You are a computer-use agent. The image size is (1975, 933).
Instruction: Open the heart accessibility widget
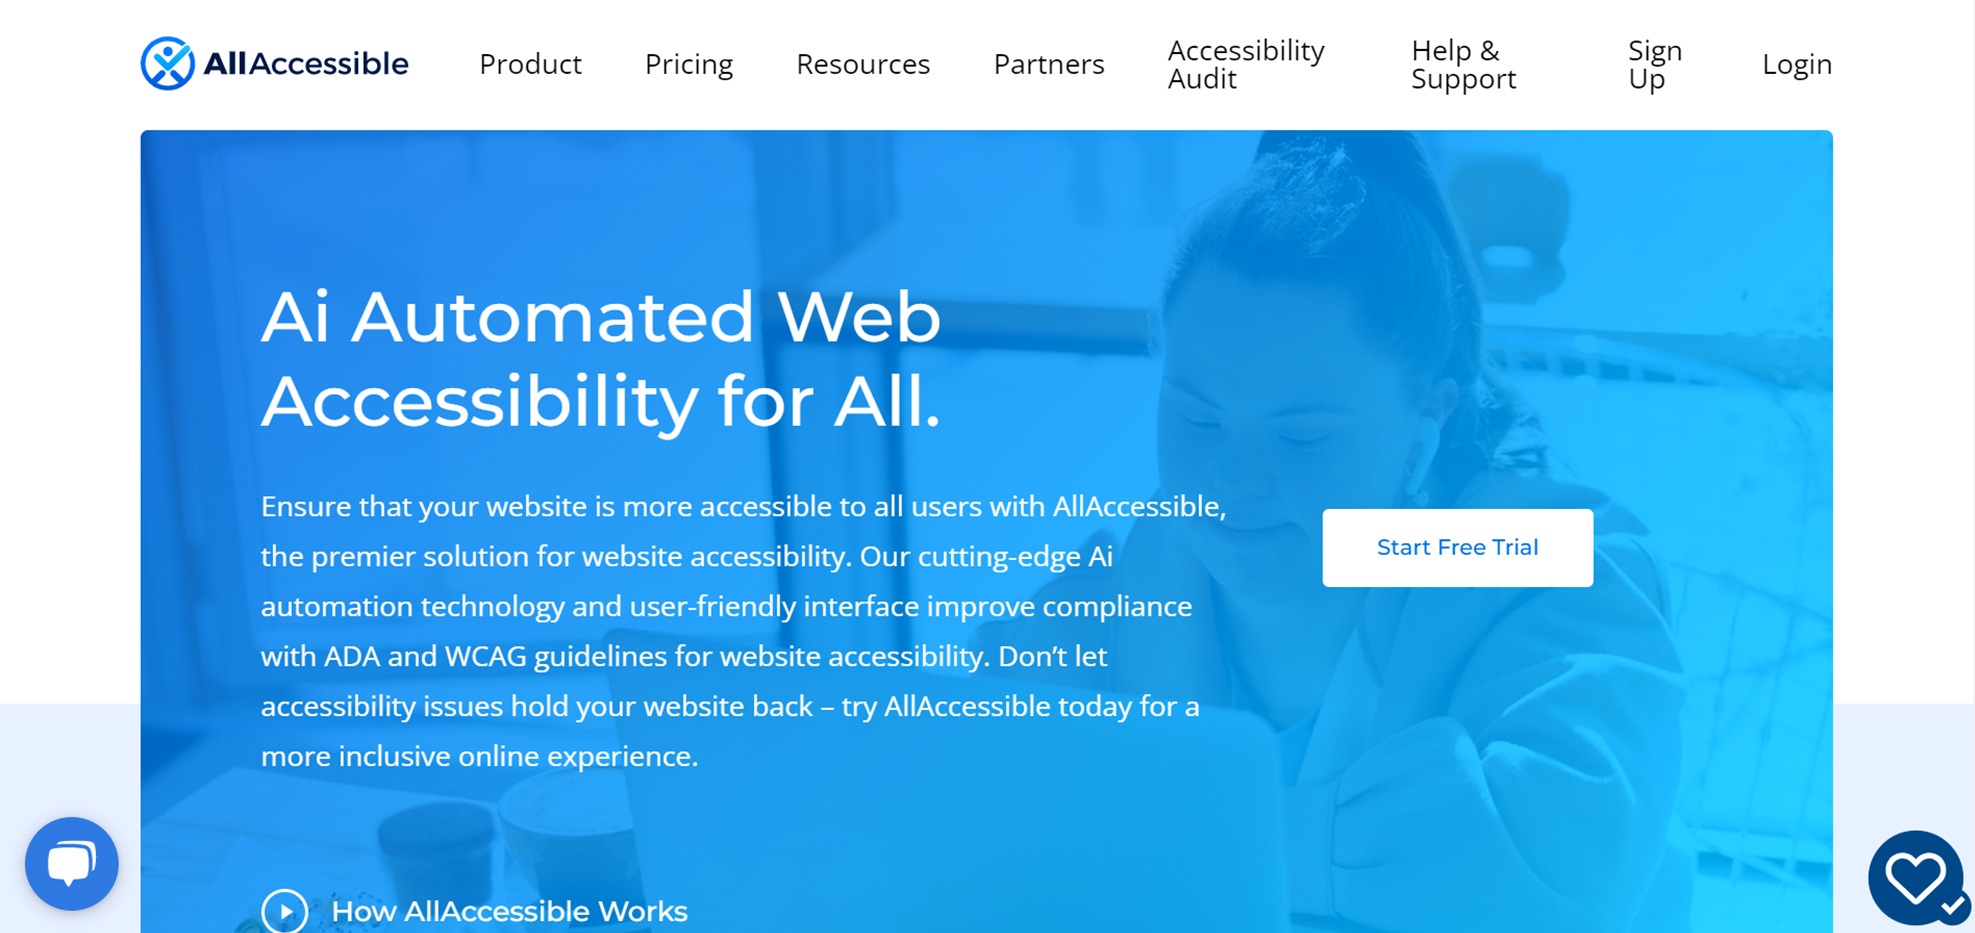point(1916,878)
